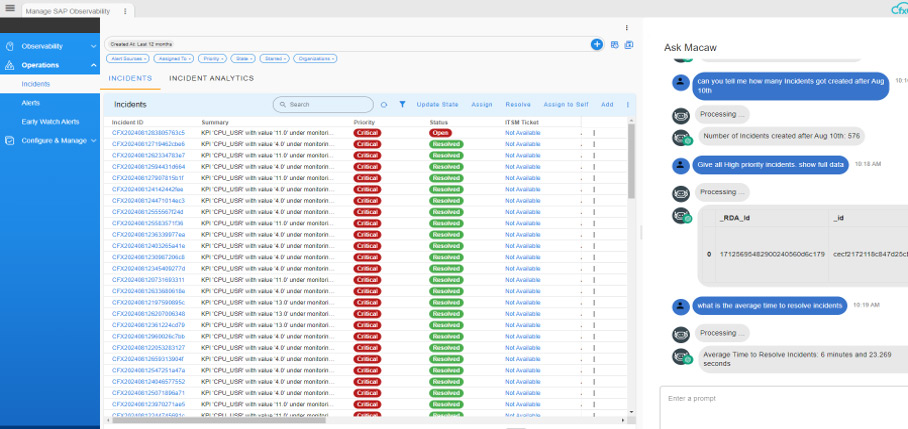Click the Resolve button
Viewport: 908px width, 429px height.
click(x=518, y=105)
